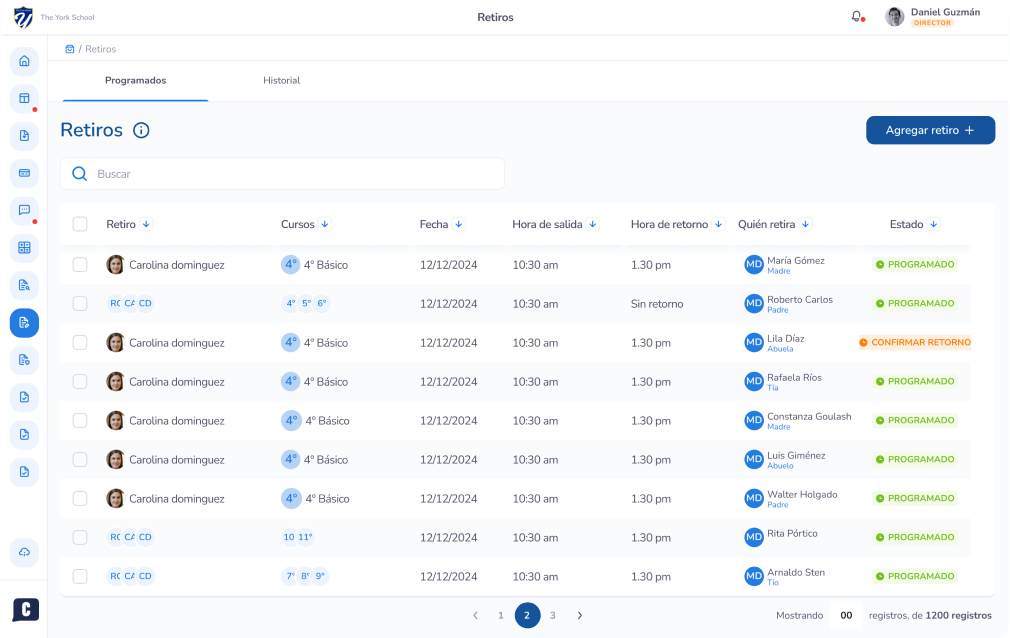Sort by the Hora de salida arrow

tap(593, 224)
